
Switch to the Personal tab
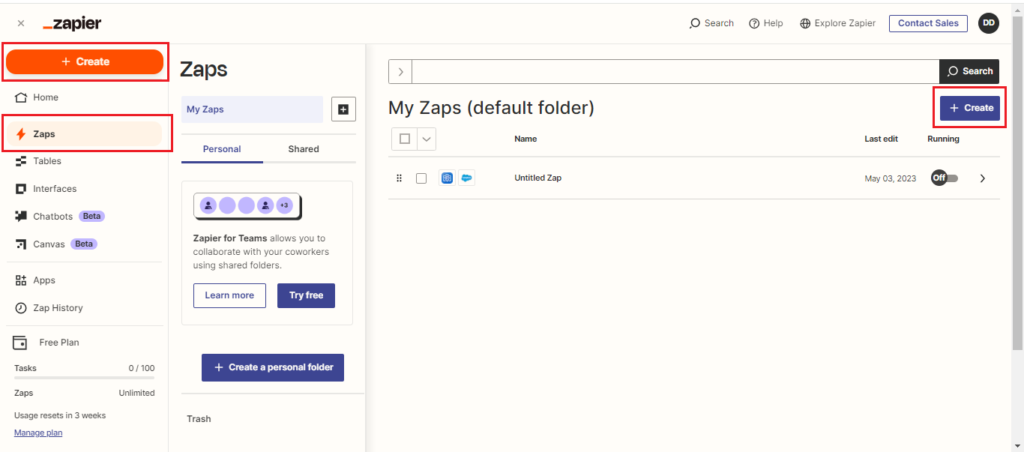point(222,149)
